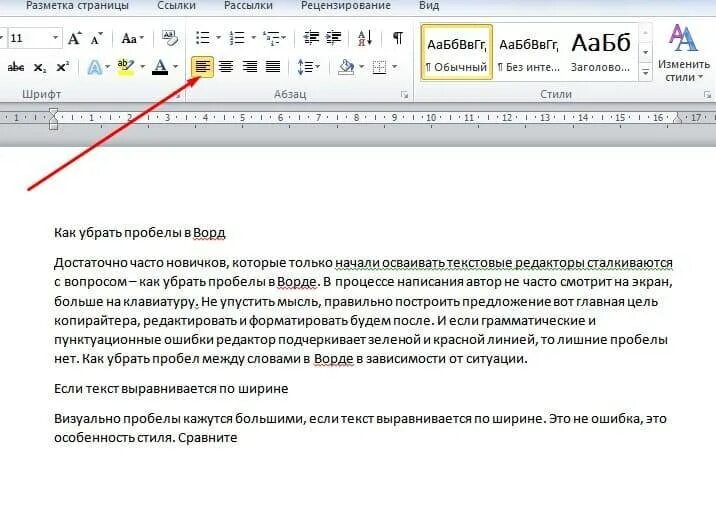Click the line spacing button
Image resolution: width=716 pixels, height=513 pixels.
(x=305, y=67)
